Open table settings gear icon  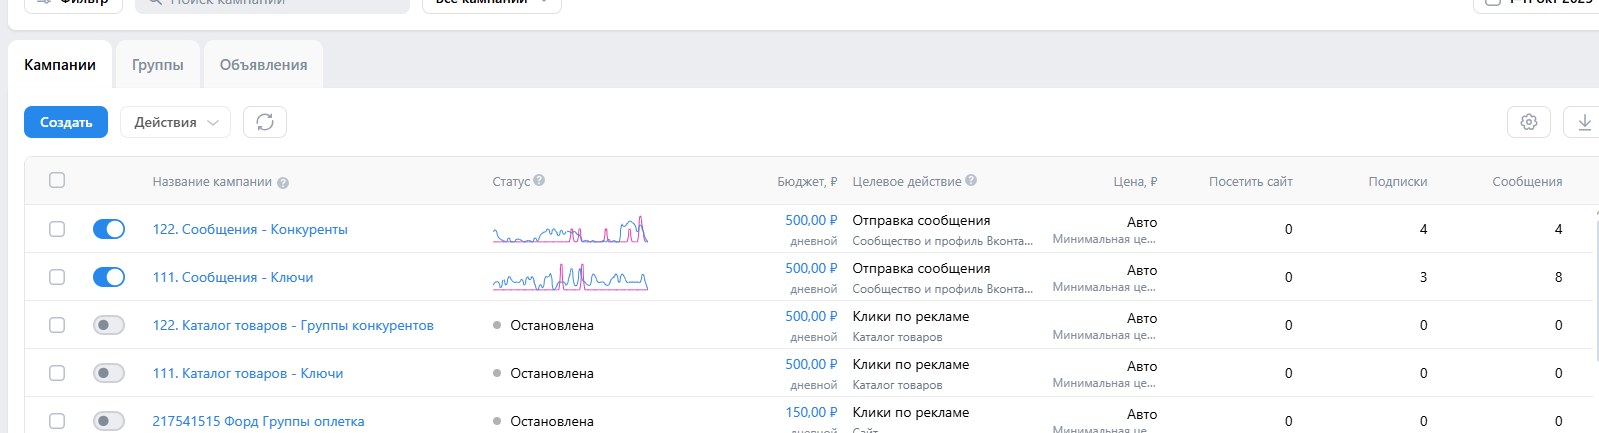(1528, 122)
